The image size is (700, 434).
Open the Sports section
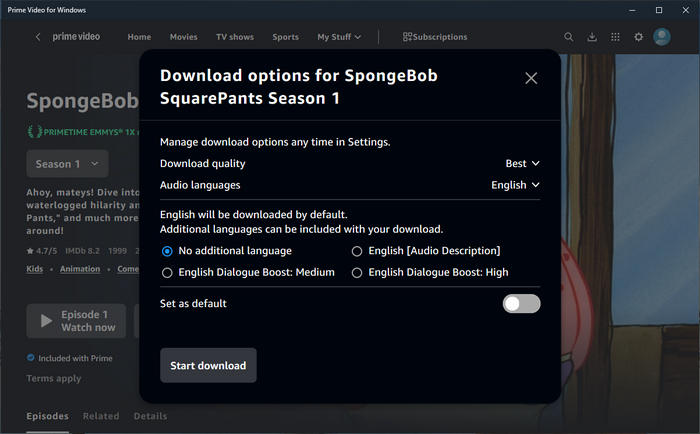286,37
